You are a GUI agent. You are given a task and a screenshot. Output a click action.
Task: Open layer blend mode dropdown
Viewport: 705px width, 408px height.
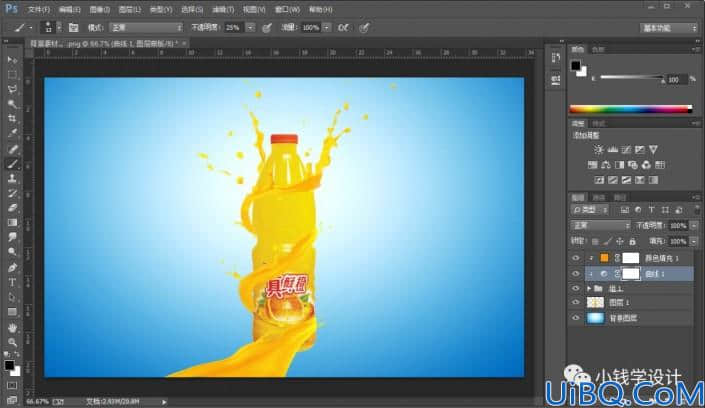600,225
